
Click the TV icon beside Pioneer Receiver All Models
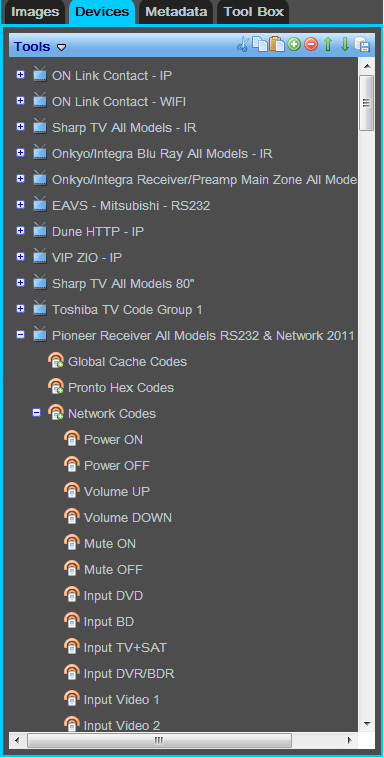[40, 334]
